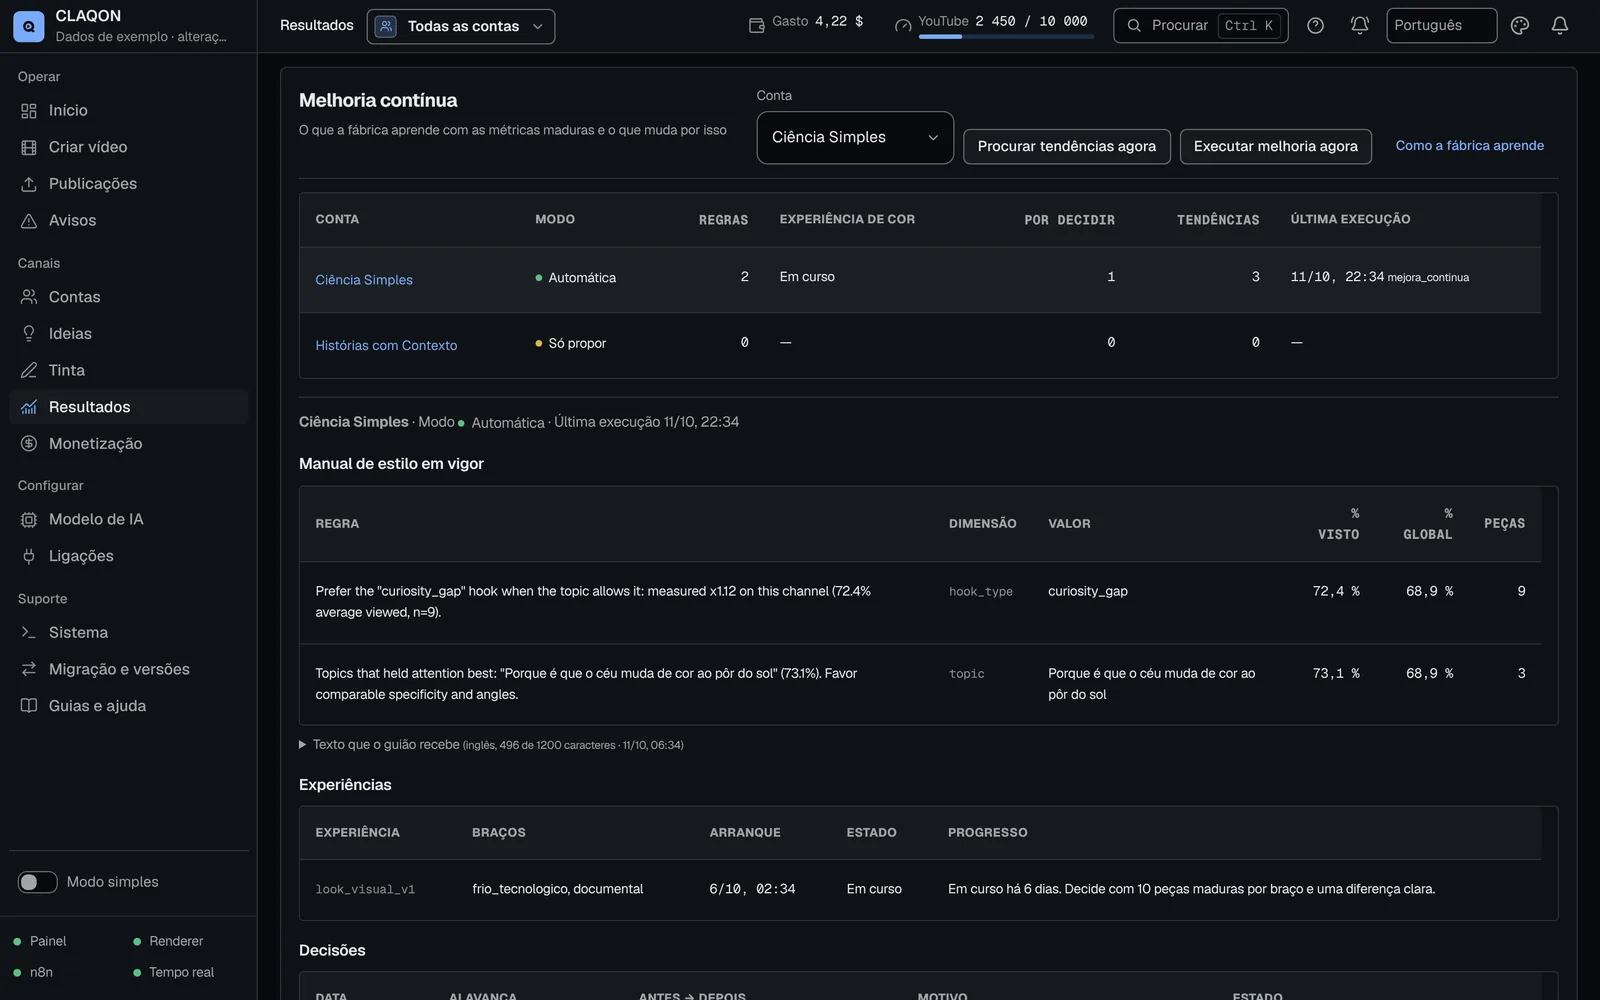Image resolution: width=1600 pixels, height=1000 pixels.
Task: Click the Só propor mode cell
Action: click(571, 344)
